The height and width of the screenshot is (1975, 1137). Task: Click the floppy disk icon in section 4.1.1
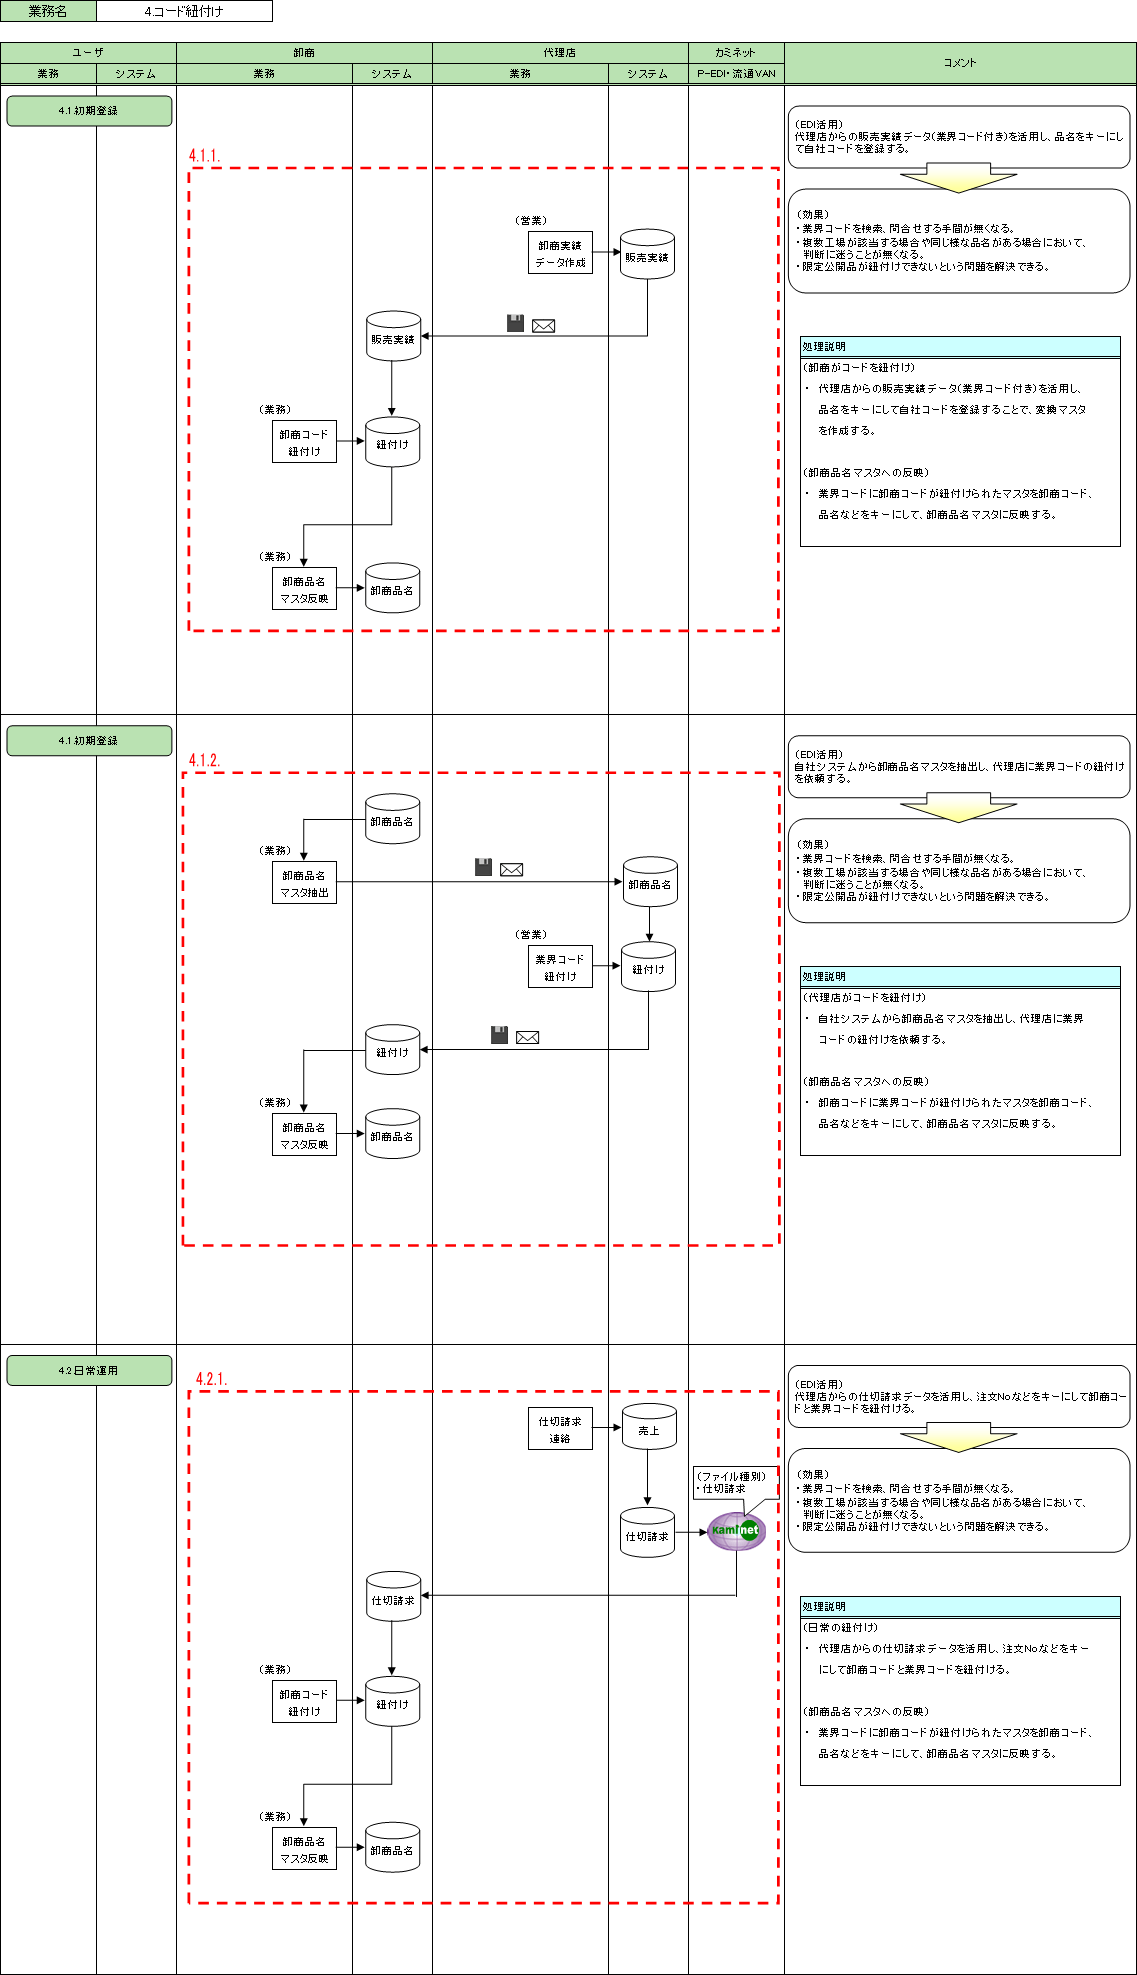[x=515, y=323]
